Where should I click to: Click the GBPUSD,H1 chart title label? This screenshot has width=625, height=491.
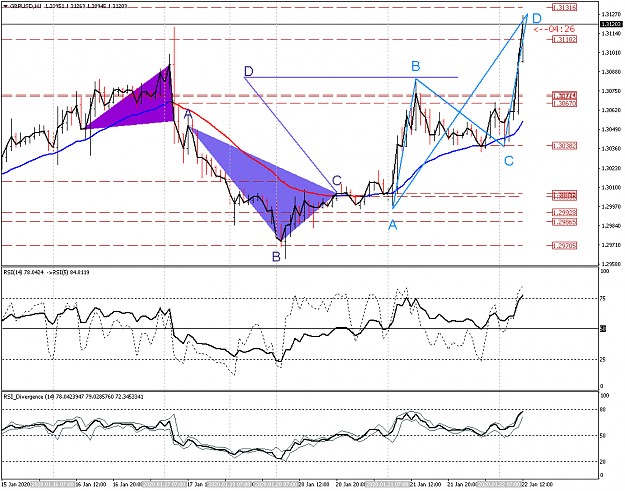pyautogui.click(x=25, y=6)
